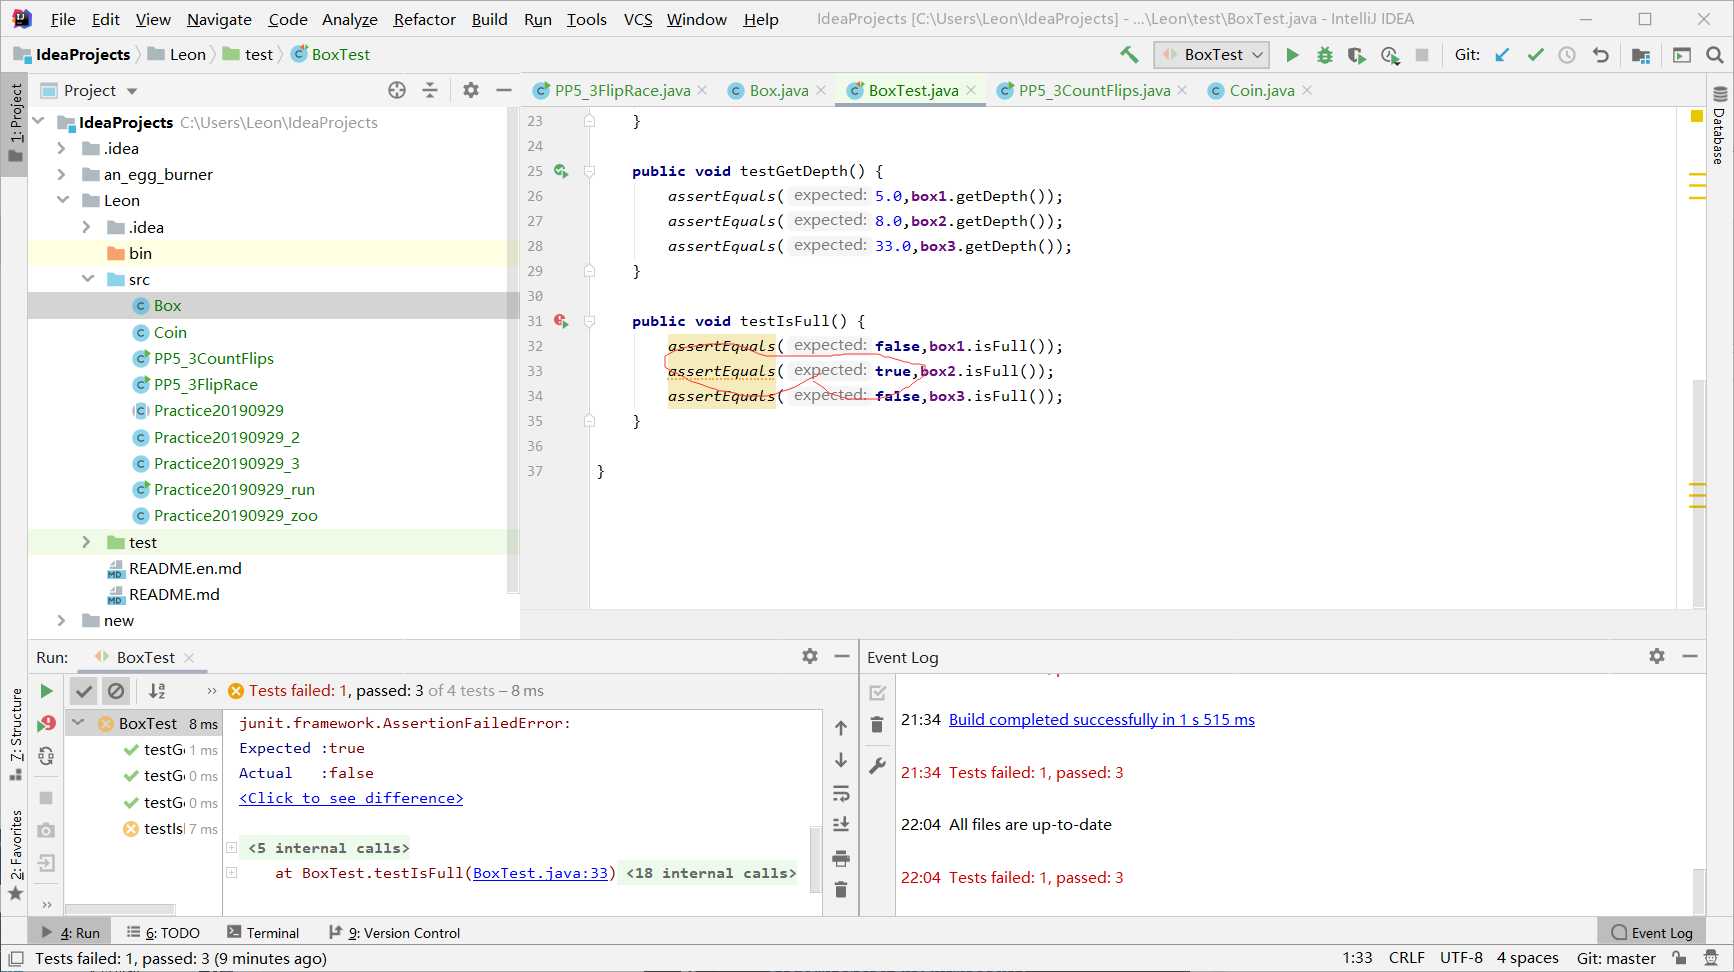
Task: Start debugging with the bug icon
Action: click(x=1324, y=55)
